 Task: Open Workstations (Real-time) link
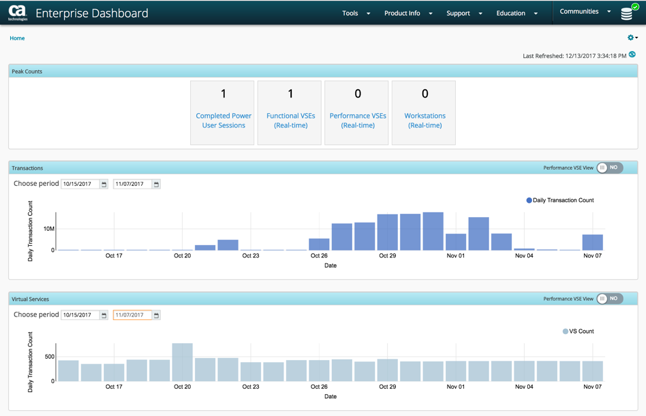tap(425, 120)
